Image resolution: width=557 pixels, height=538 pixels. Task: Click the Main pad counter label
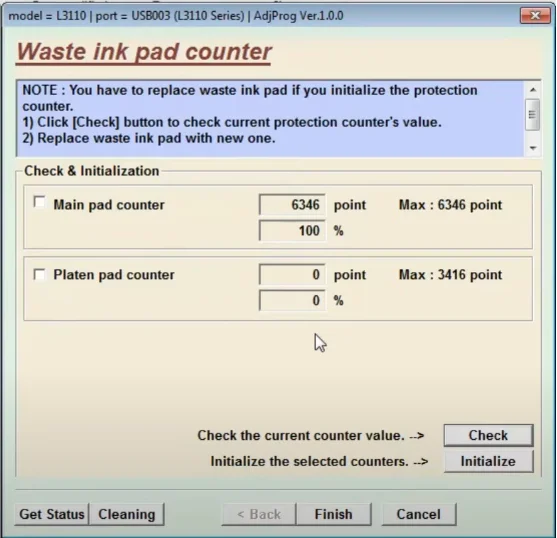click(x=109, y=205)
